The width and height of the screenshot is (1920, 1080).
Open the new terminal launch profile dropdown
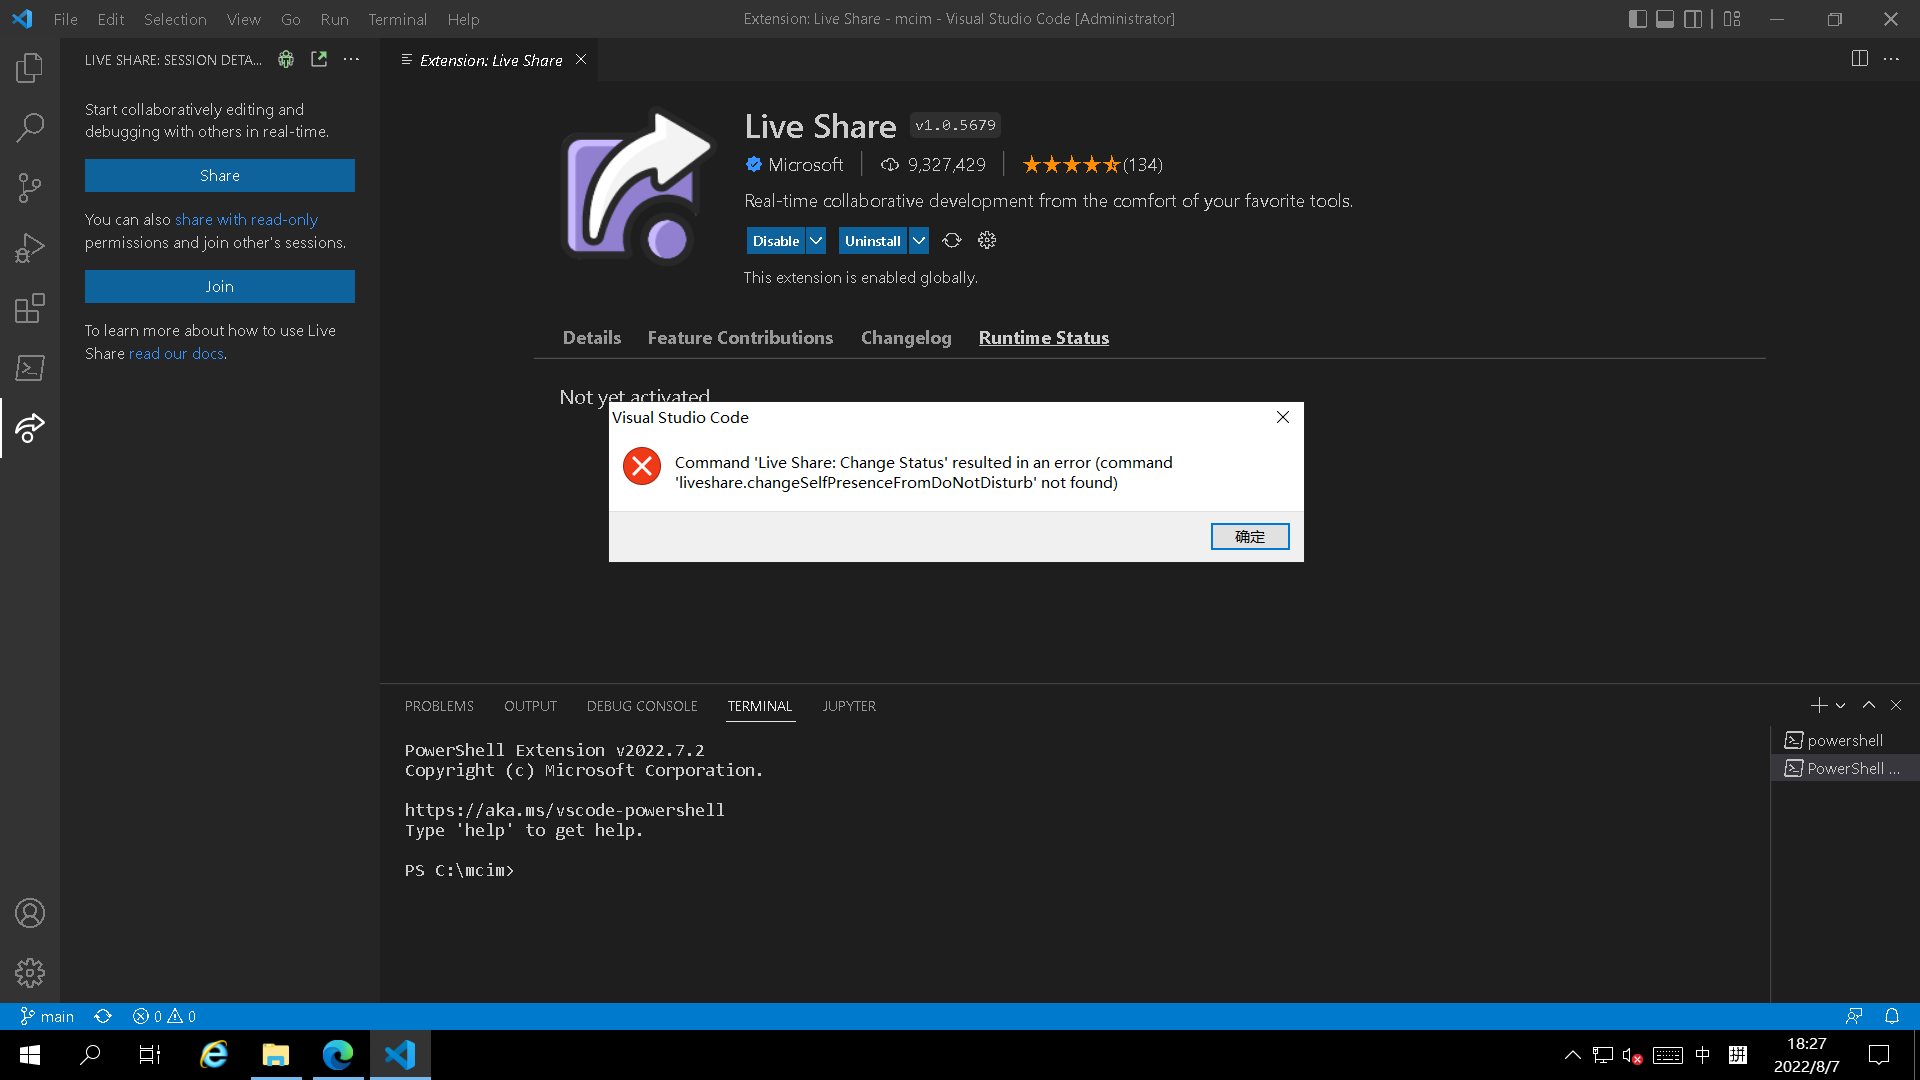1840,706
